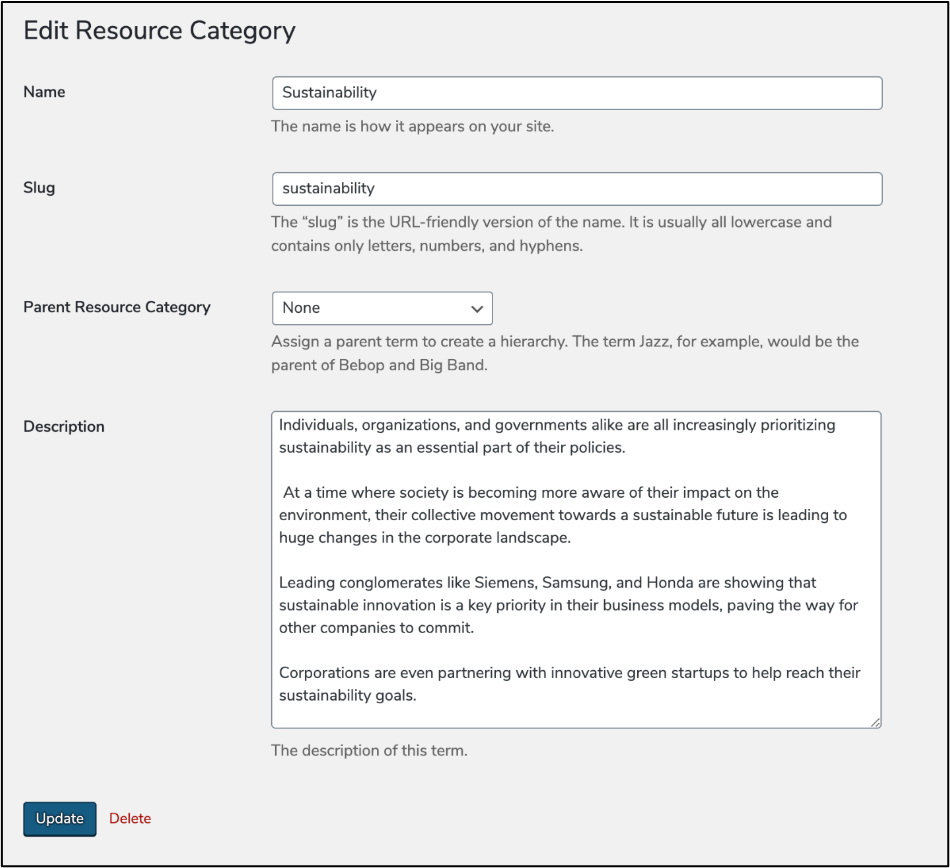Click the resize handle of the Description box
The image size is (950, 868).
tap(875, 722)
